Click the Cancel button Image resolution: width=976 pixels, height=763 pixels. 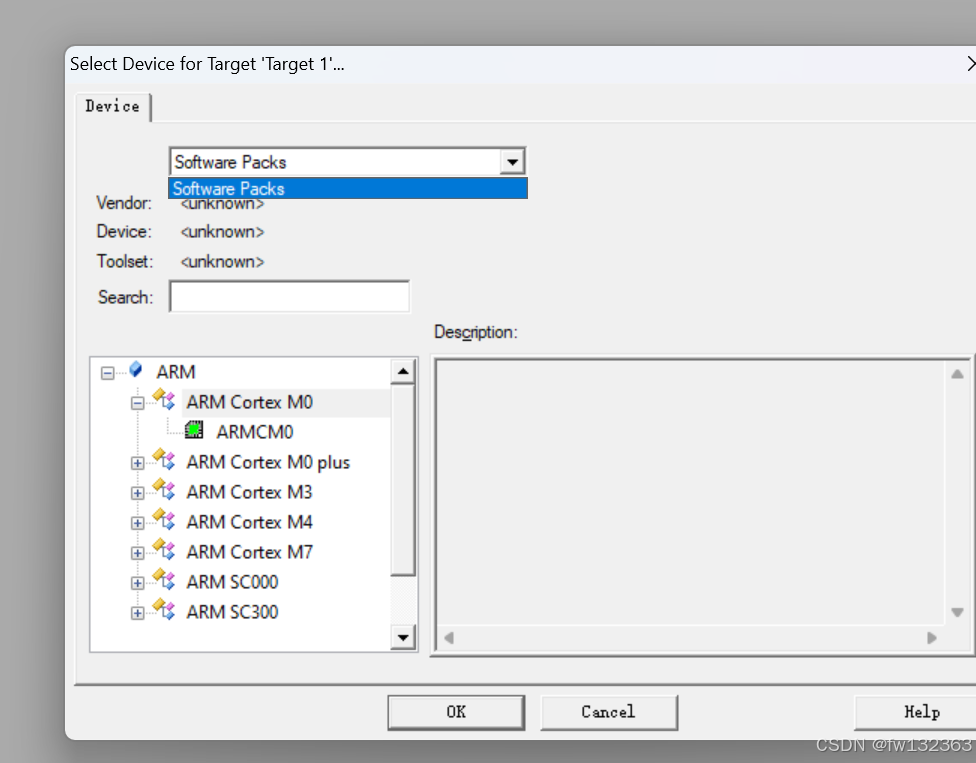[609, 712]
